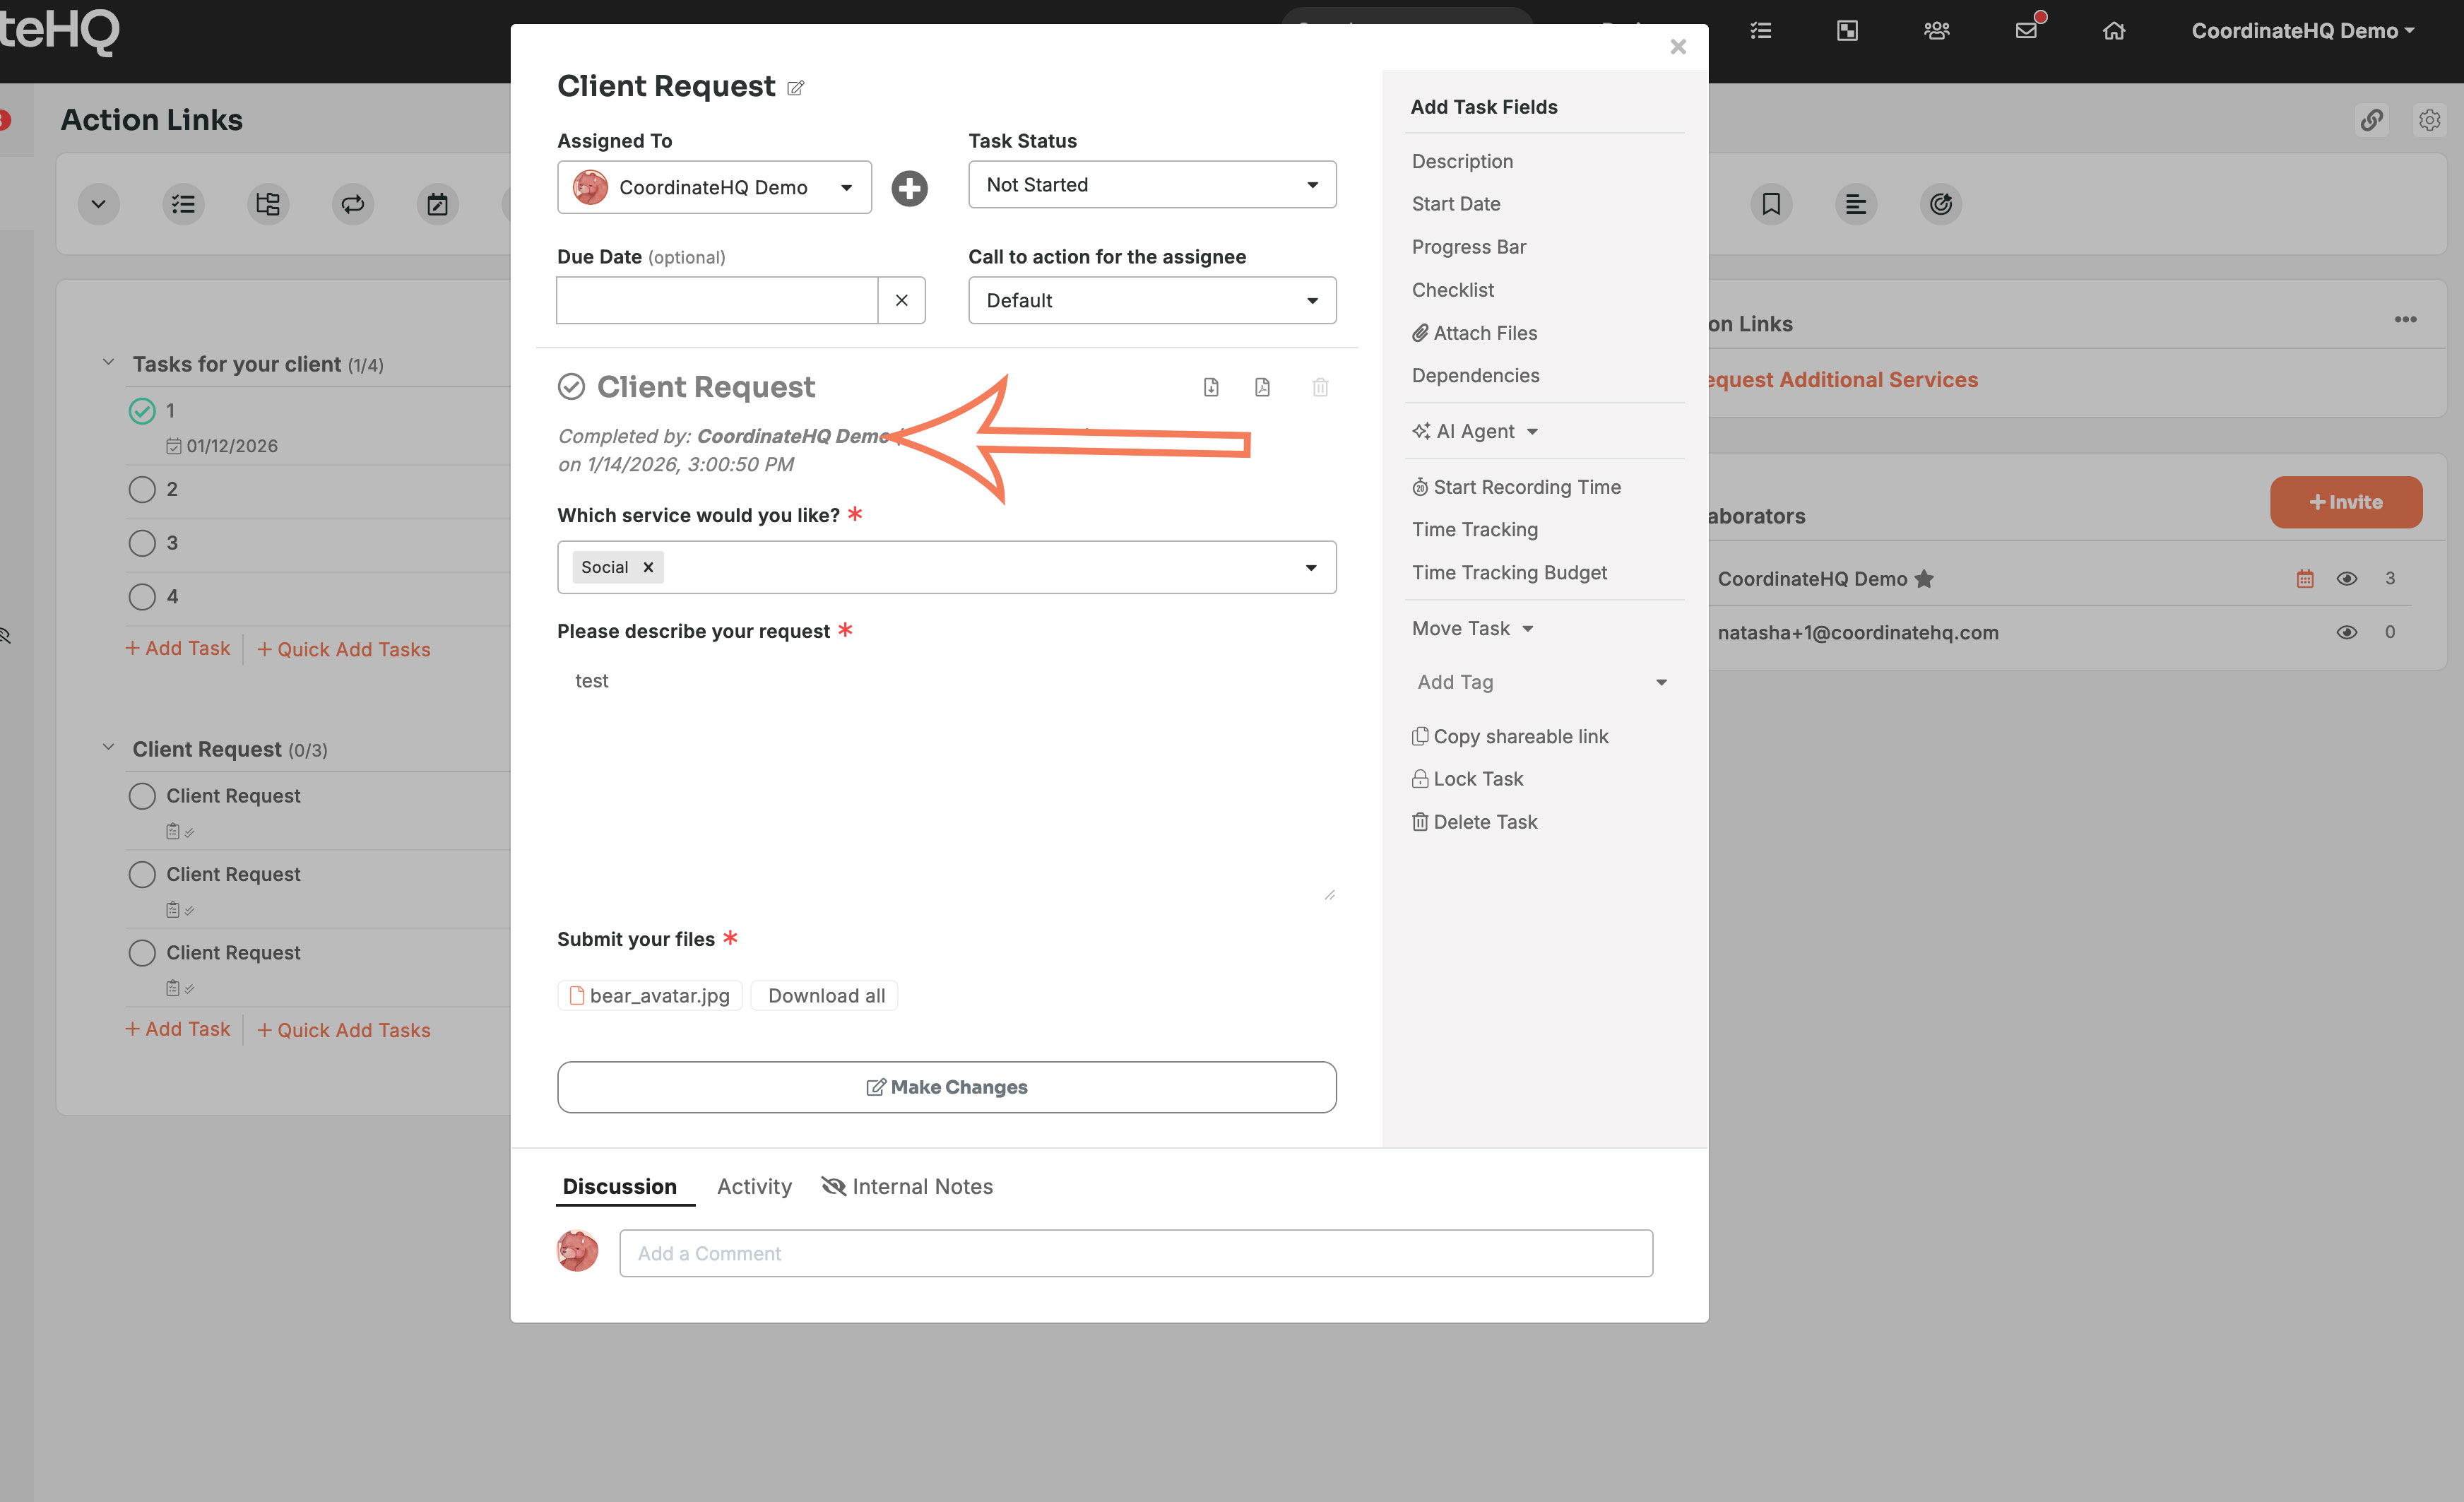The image size is (2464, 1502).
Task: Export form as PDF icon
Action: pos(1262,387)
